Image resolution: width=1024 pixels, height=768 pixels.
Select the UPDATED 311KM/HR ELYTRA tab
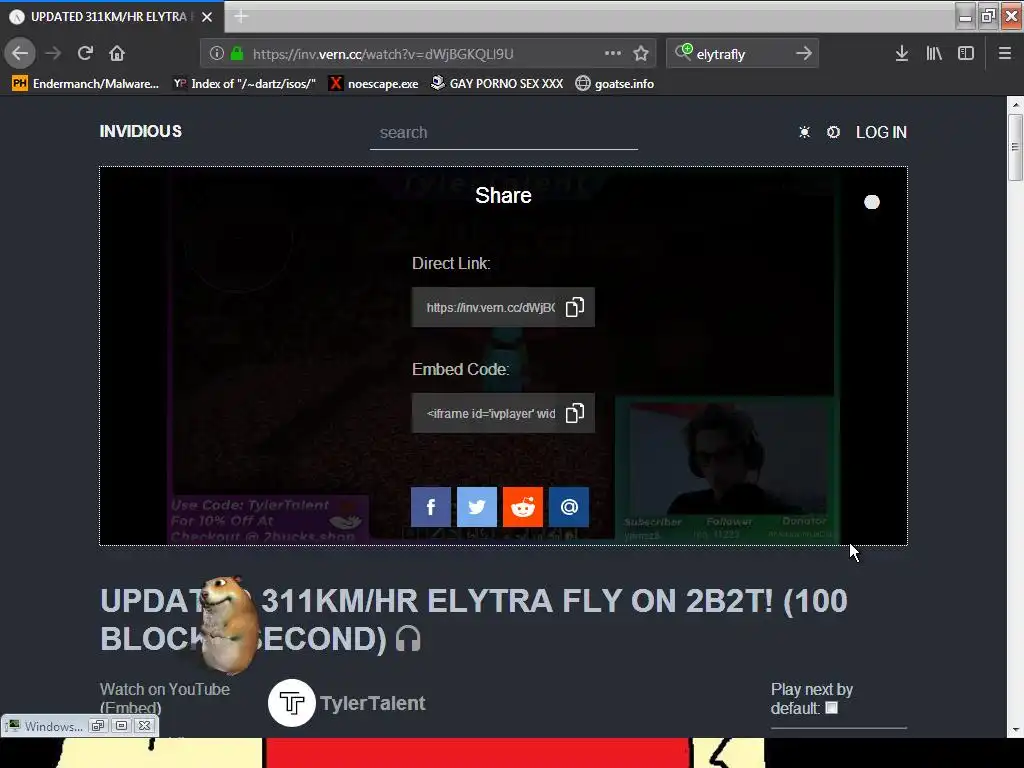tap(112, 17)
